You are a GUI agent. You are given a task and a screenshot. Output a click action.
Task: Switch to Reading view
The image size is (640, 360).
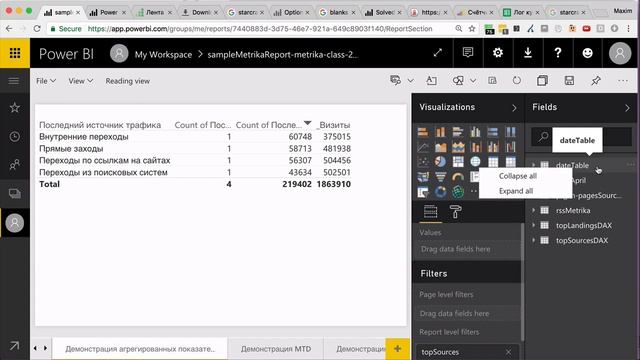[x=127, y=81]
